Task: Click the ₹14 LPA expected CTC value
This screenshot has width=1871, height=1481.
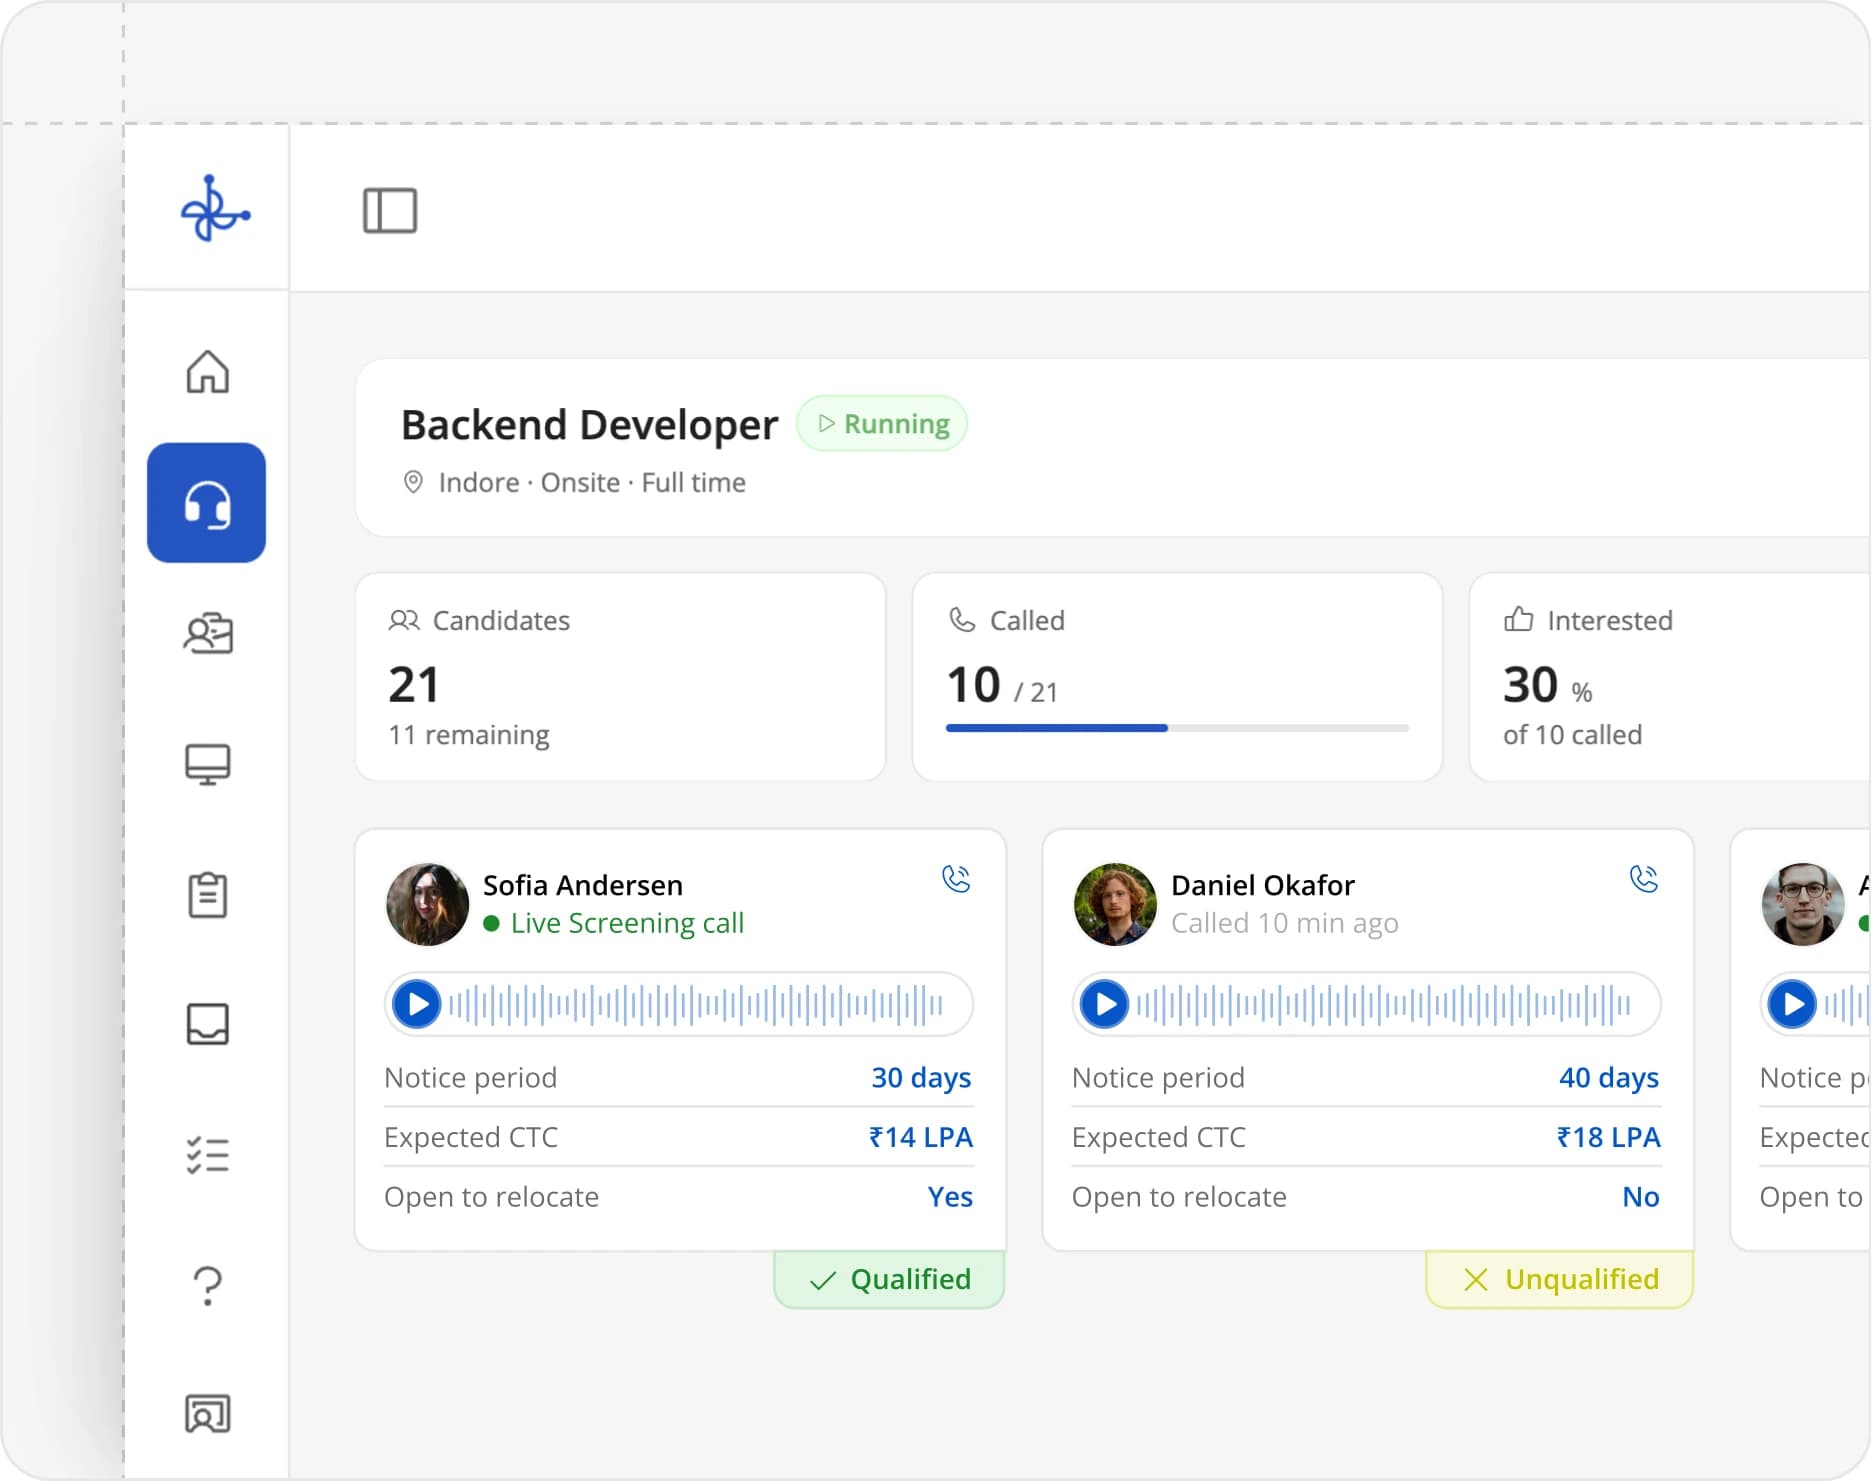Action: pos(921,1137)
